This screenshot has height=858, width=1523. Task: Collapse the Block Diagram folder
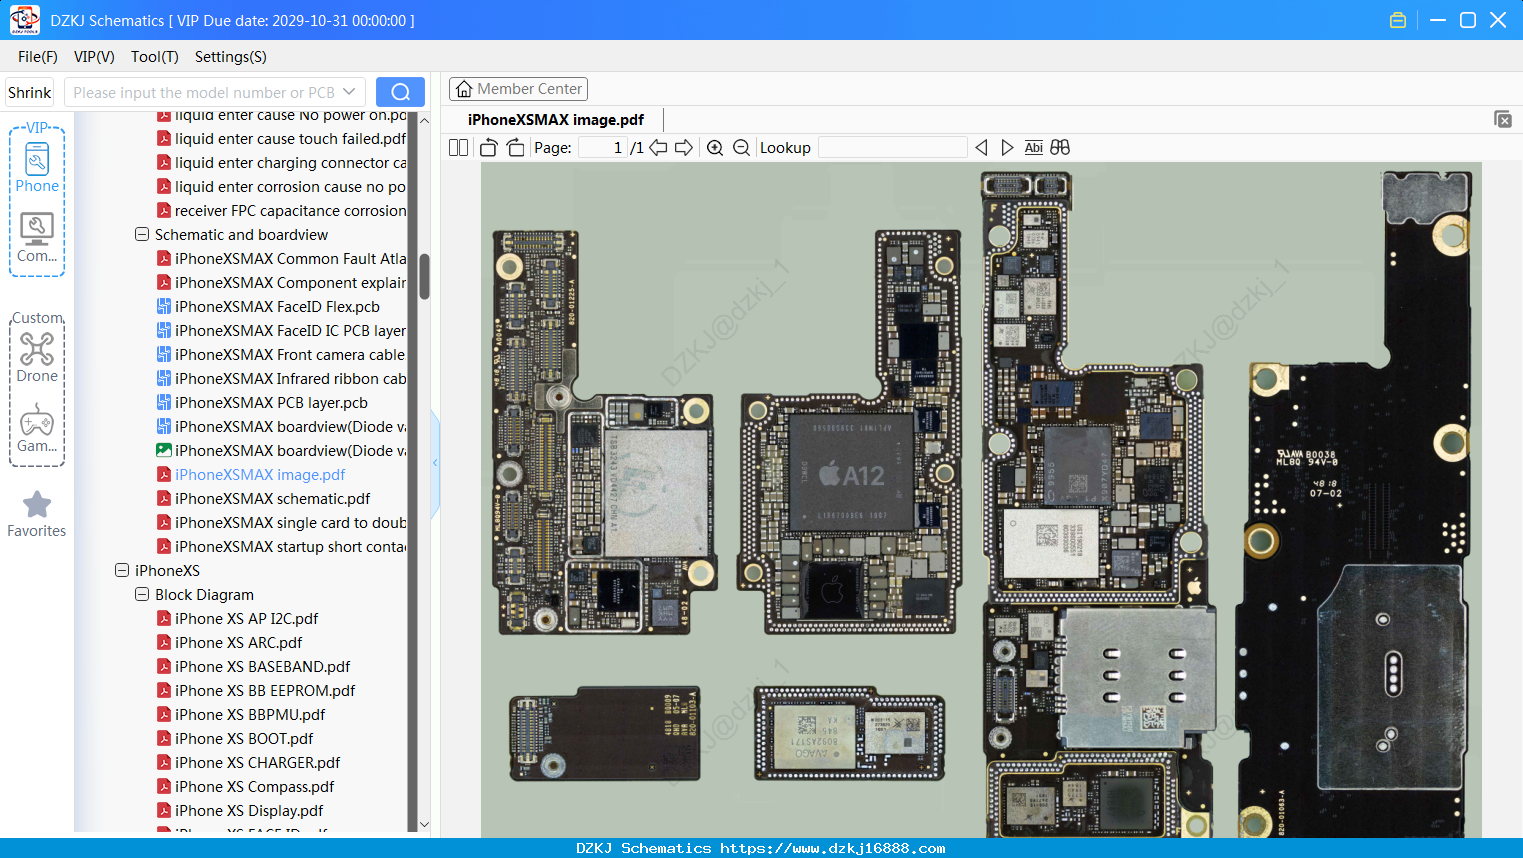(142, 595)
